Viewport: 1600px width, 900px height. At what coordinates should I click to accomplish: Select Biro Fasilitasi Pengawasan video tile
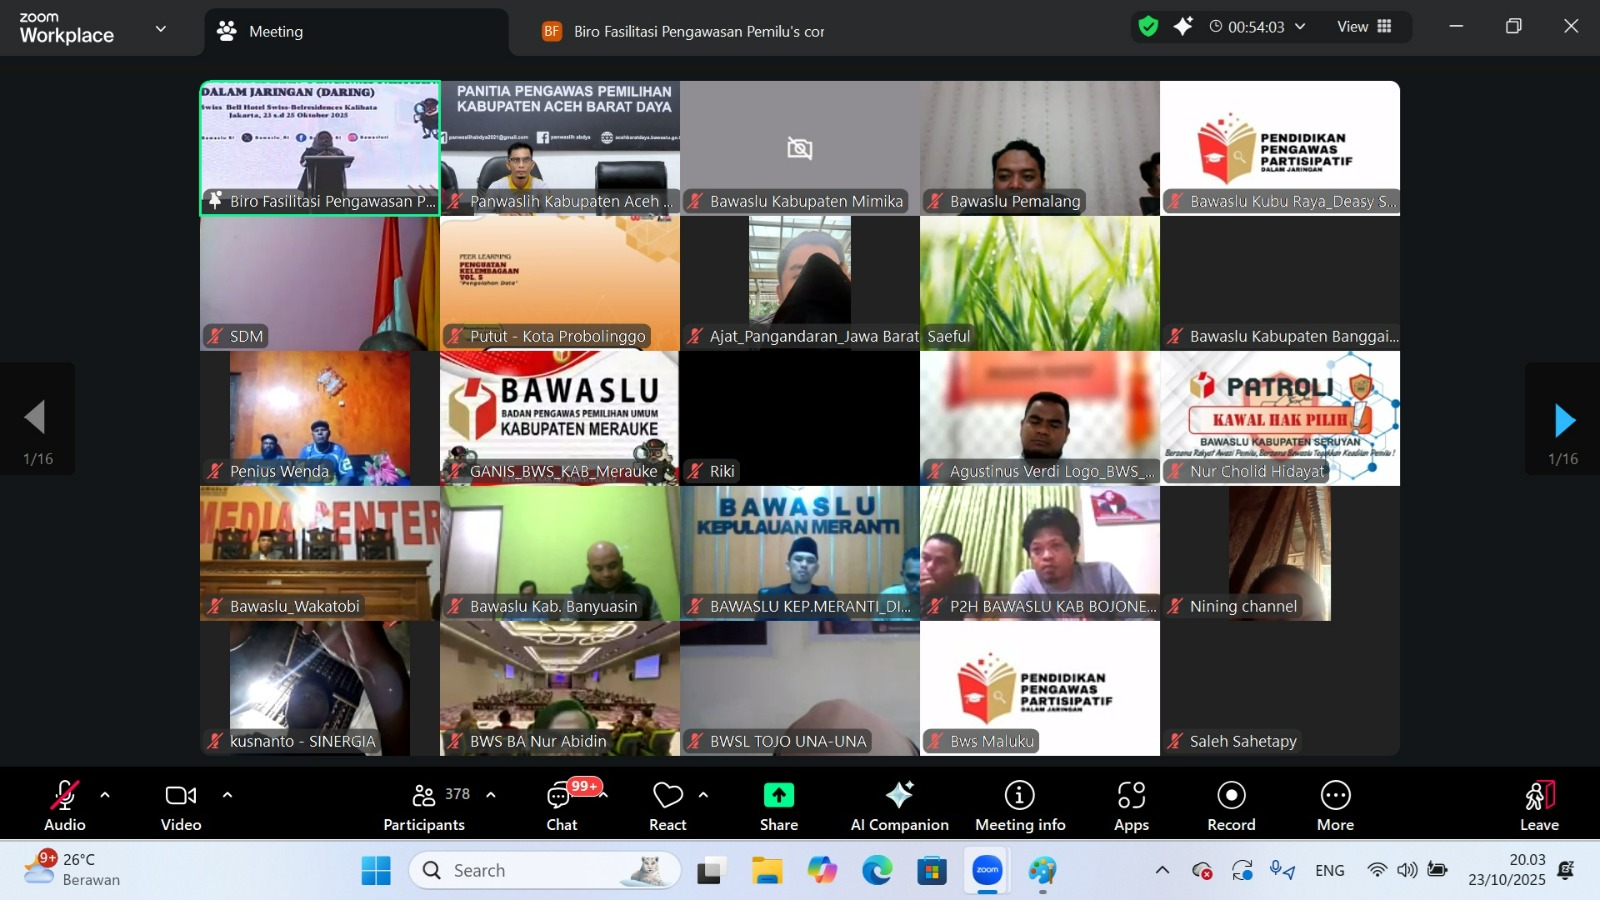320,148
